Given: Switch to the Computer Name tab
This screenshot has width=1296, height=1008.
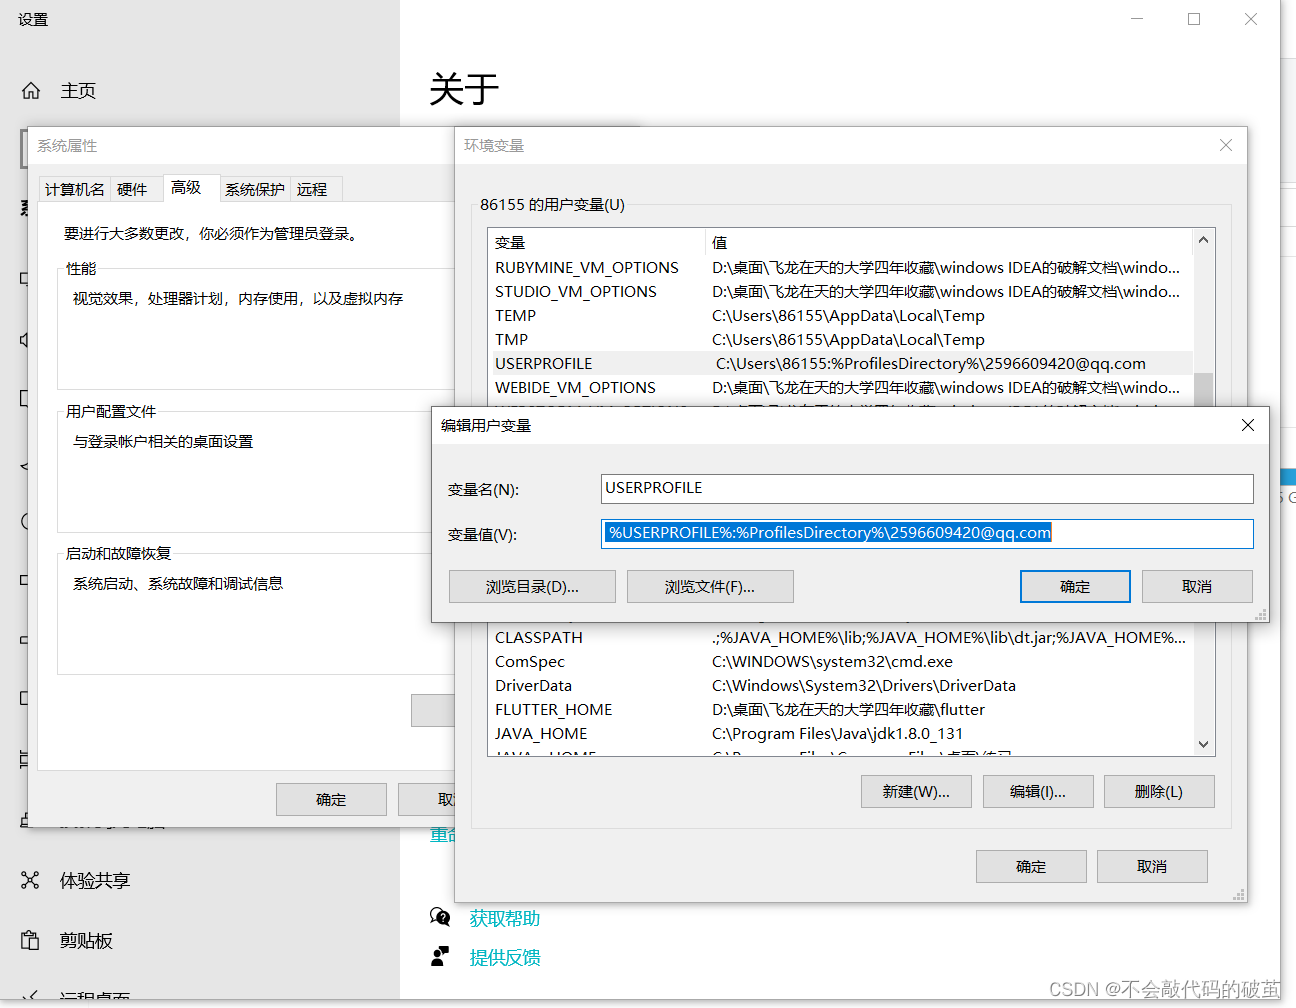Looking at the screenshot, I should (x=75, y=189).
